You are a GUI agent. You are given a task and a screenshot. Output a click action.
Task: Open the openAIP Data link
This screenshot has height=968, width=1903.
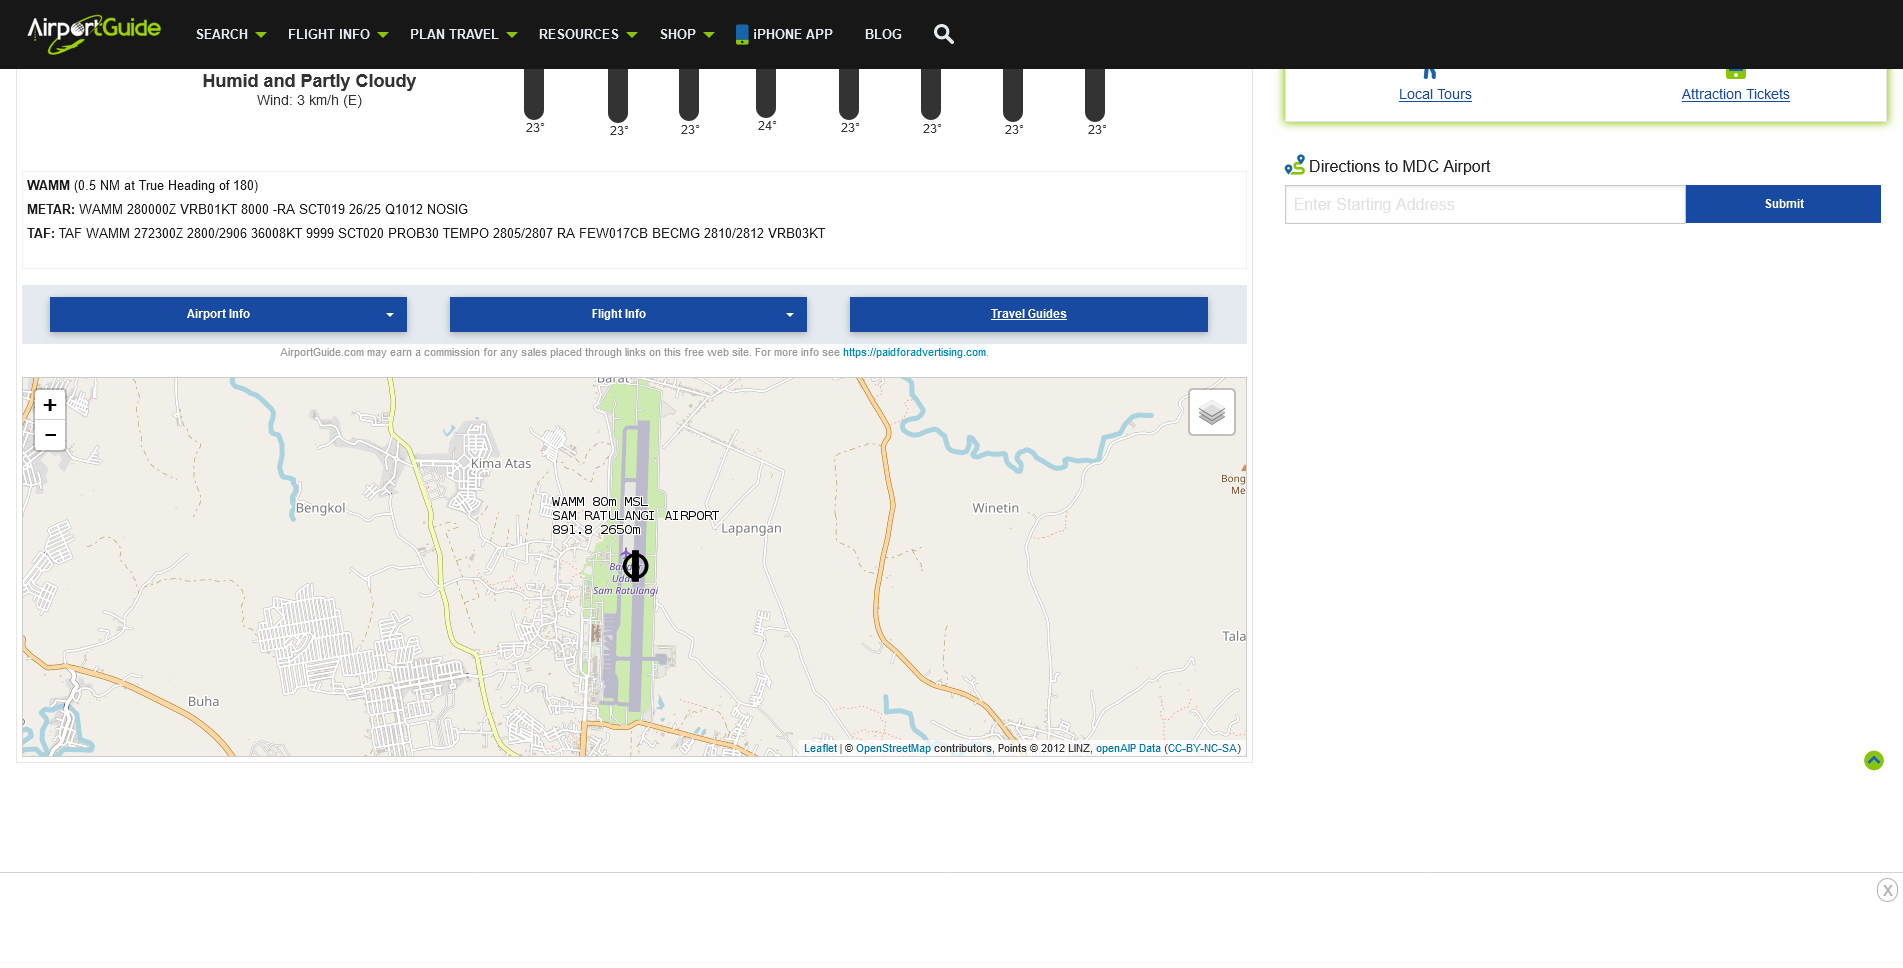tap(1128, 748)
